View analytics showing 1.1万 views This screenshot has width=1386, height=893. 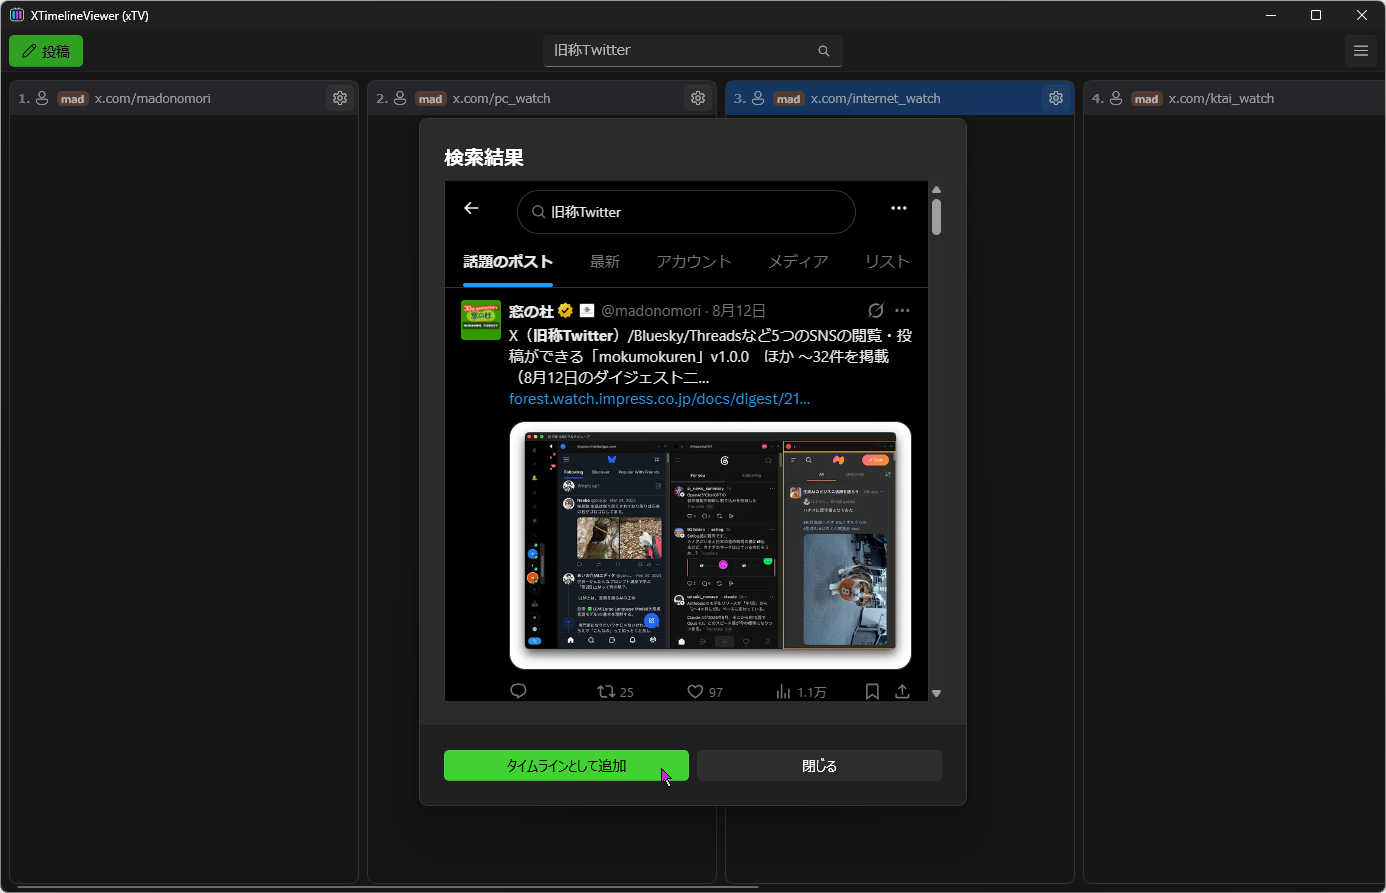[x=801, y=691]
